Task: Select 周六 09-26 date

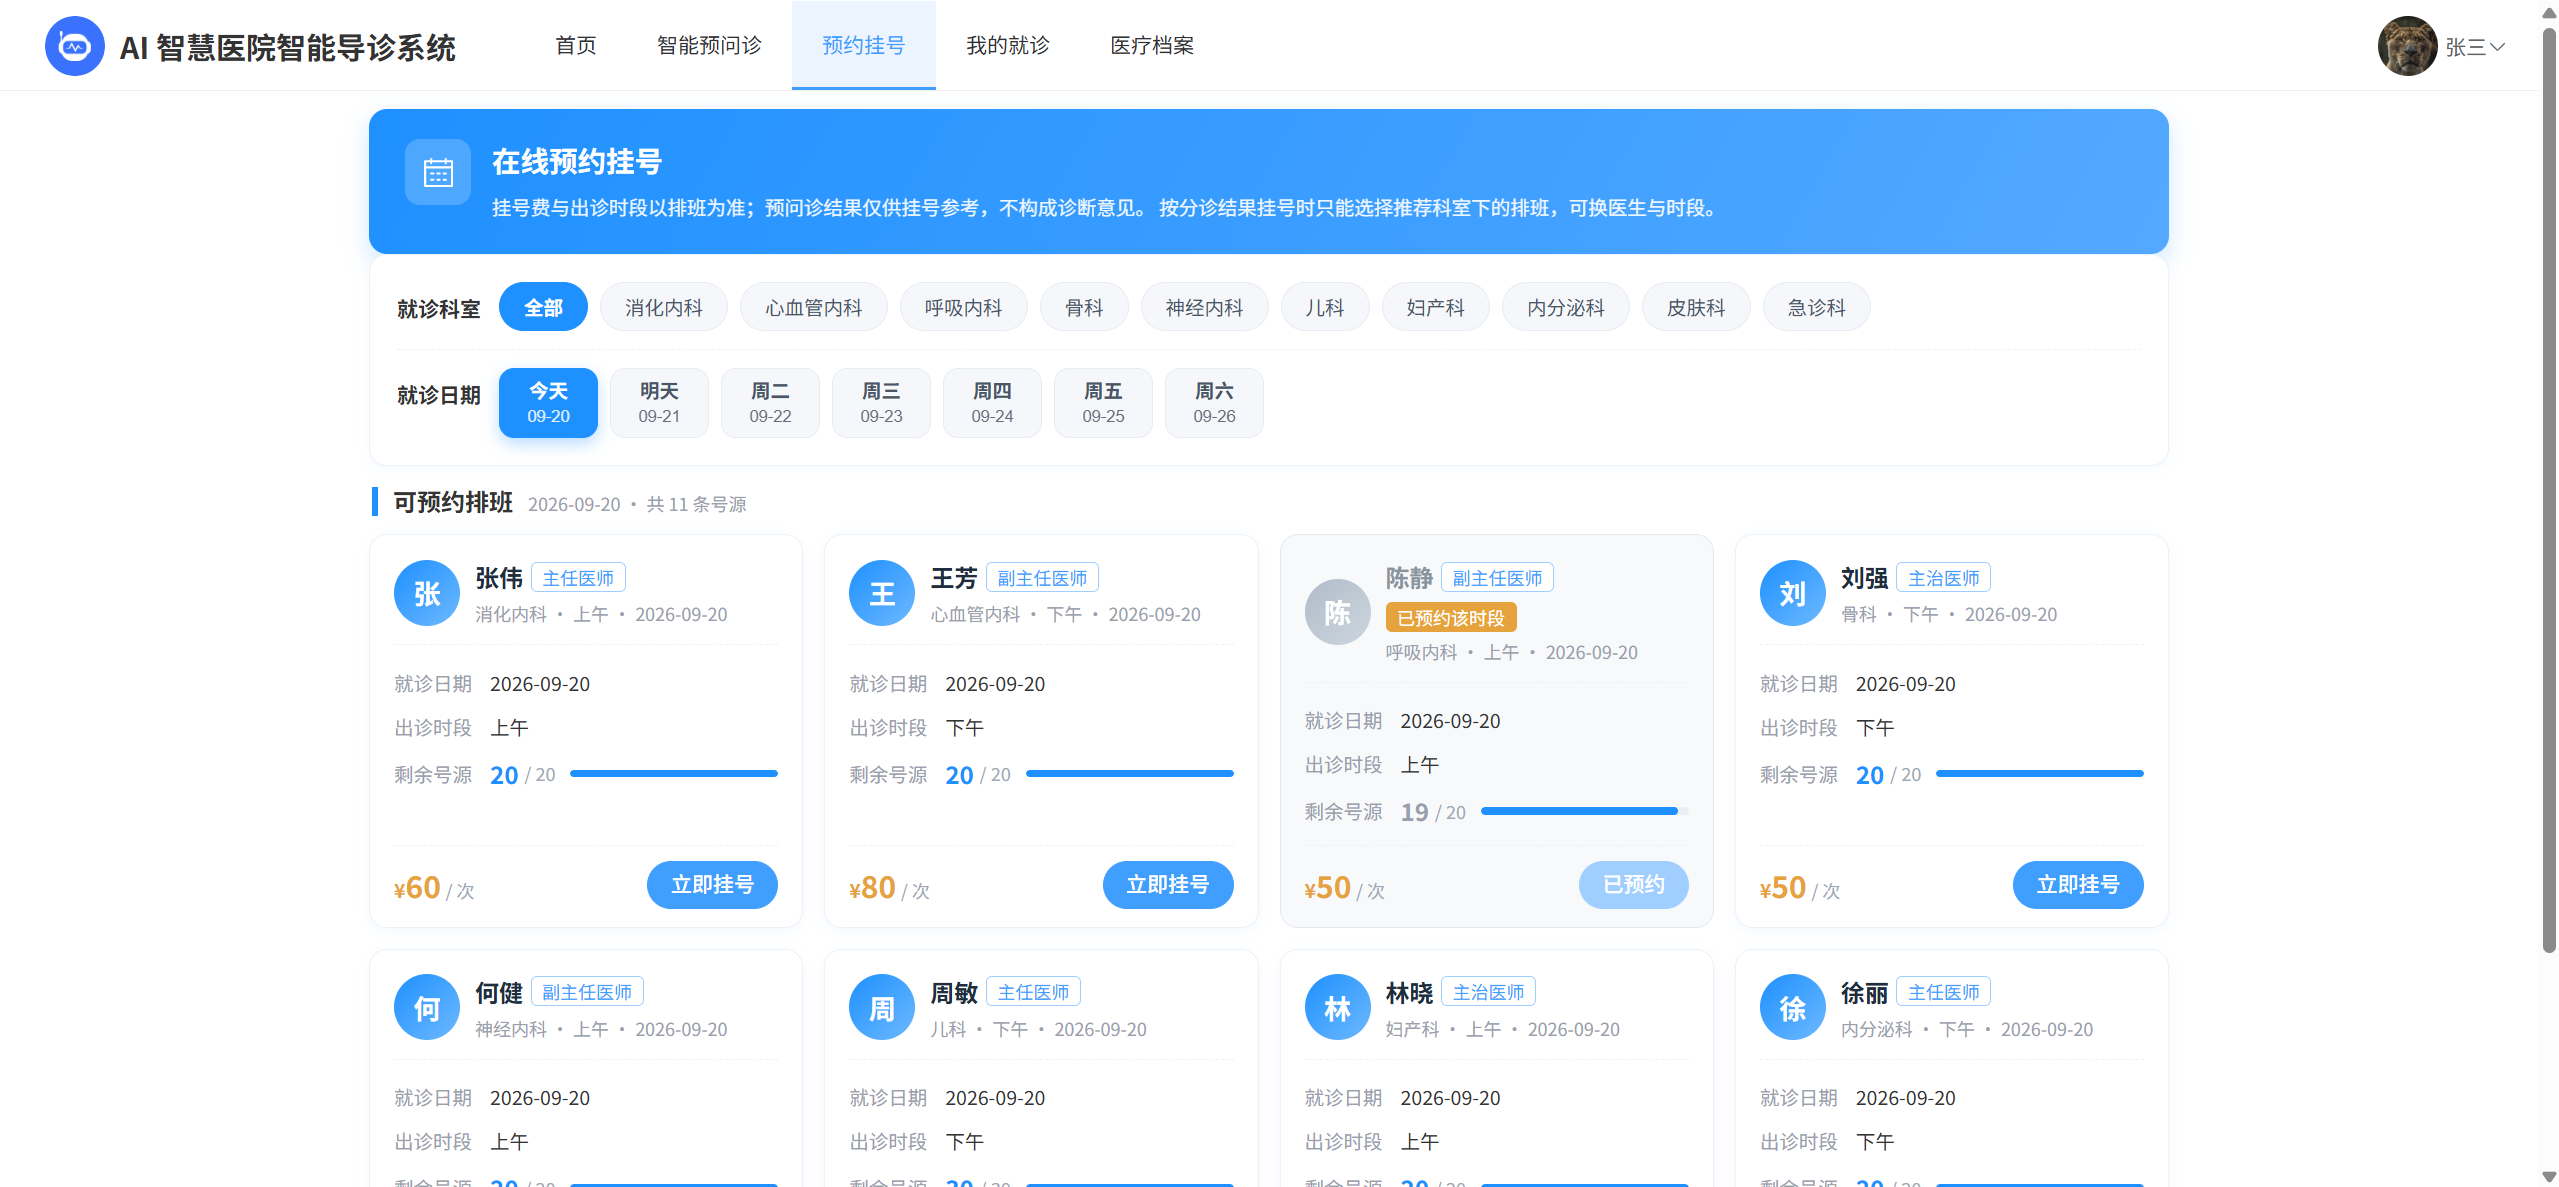Action: pos(1214,403)
